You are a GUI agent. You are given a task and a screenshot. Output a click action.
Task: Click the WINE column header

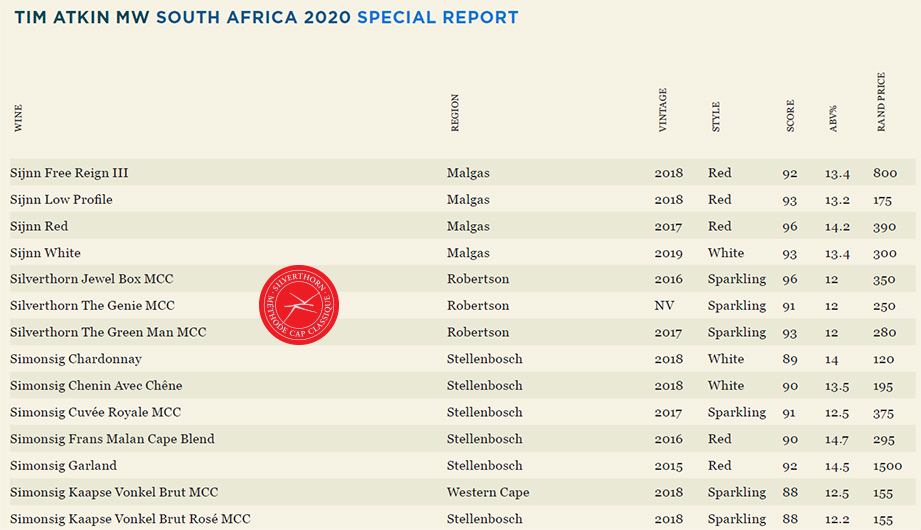pyautogui.click(x=18, y=118)
